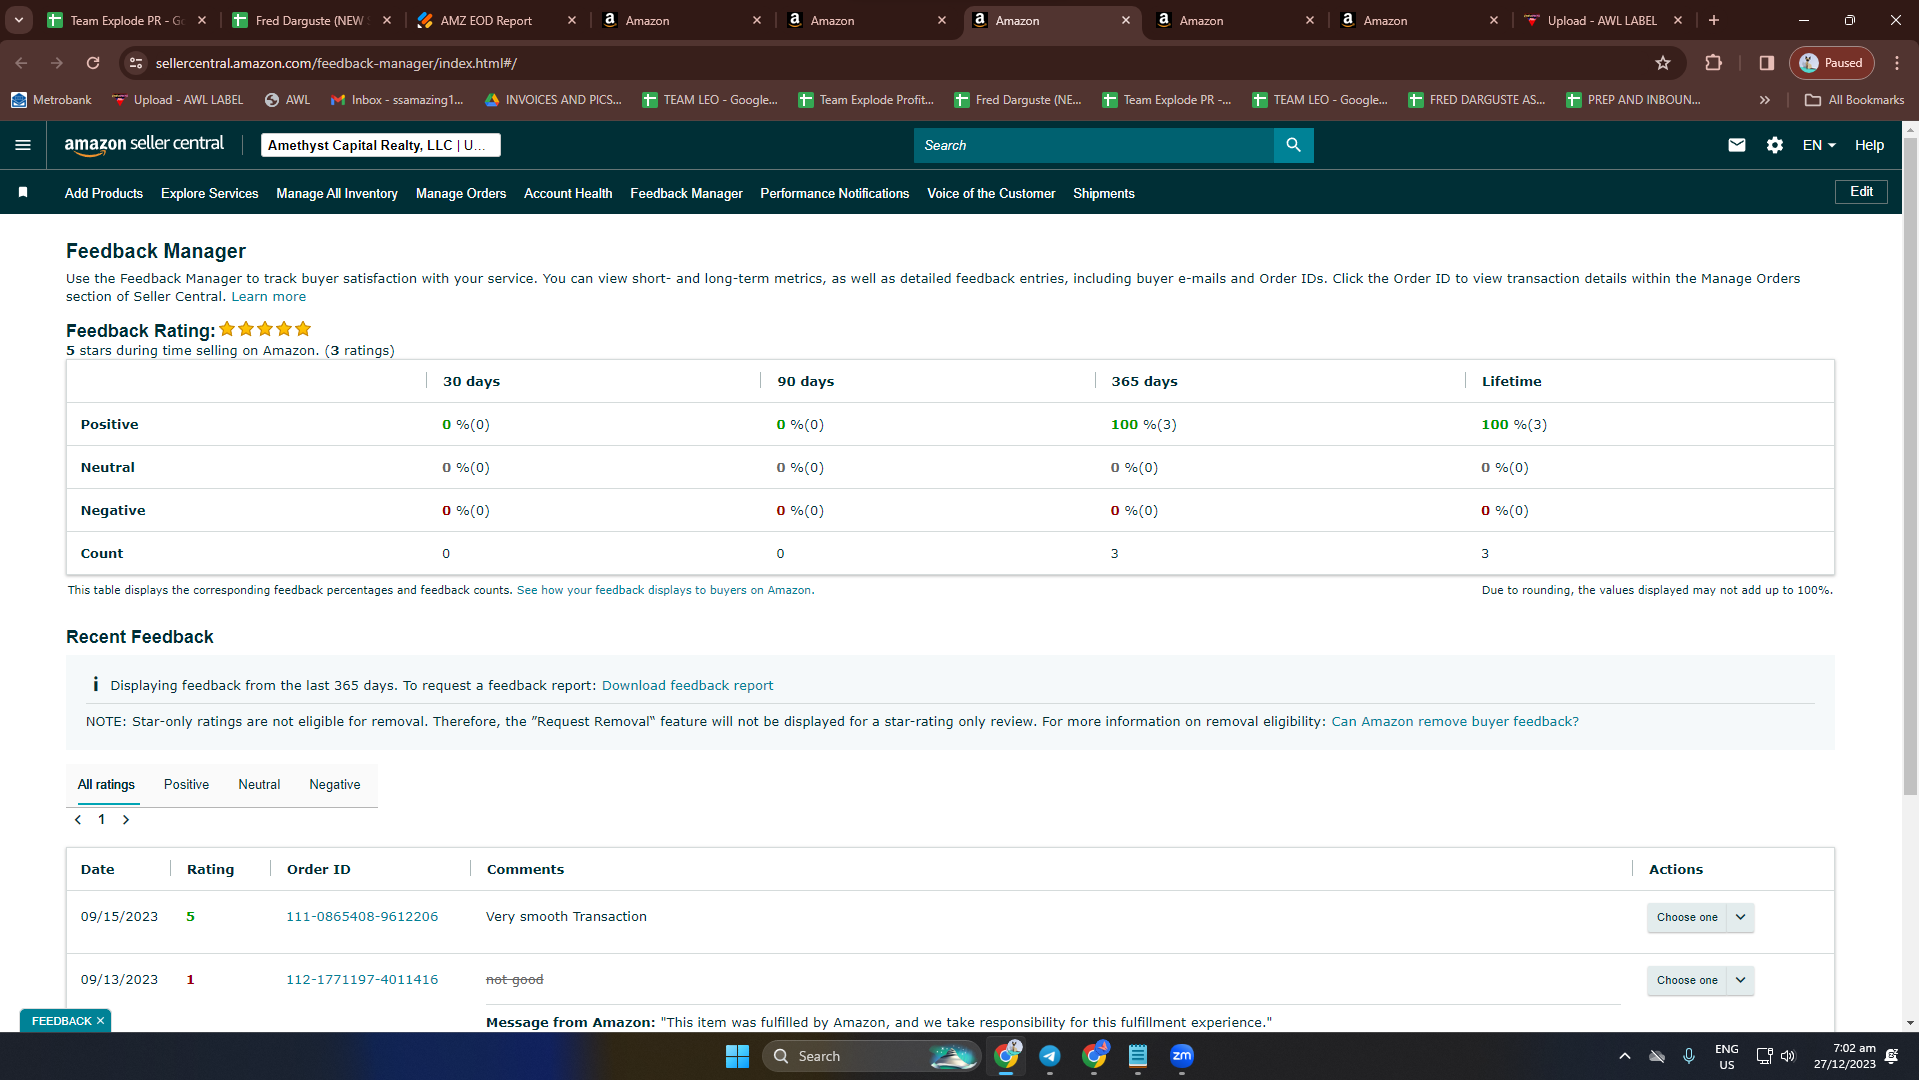This screenshot has height=1080, width=1919.
Task: Open Add Products menu item
Action: pyautogui.click(x=104, y=193)
